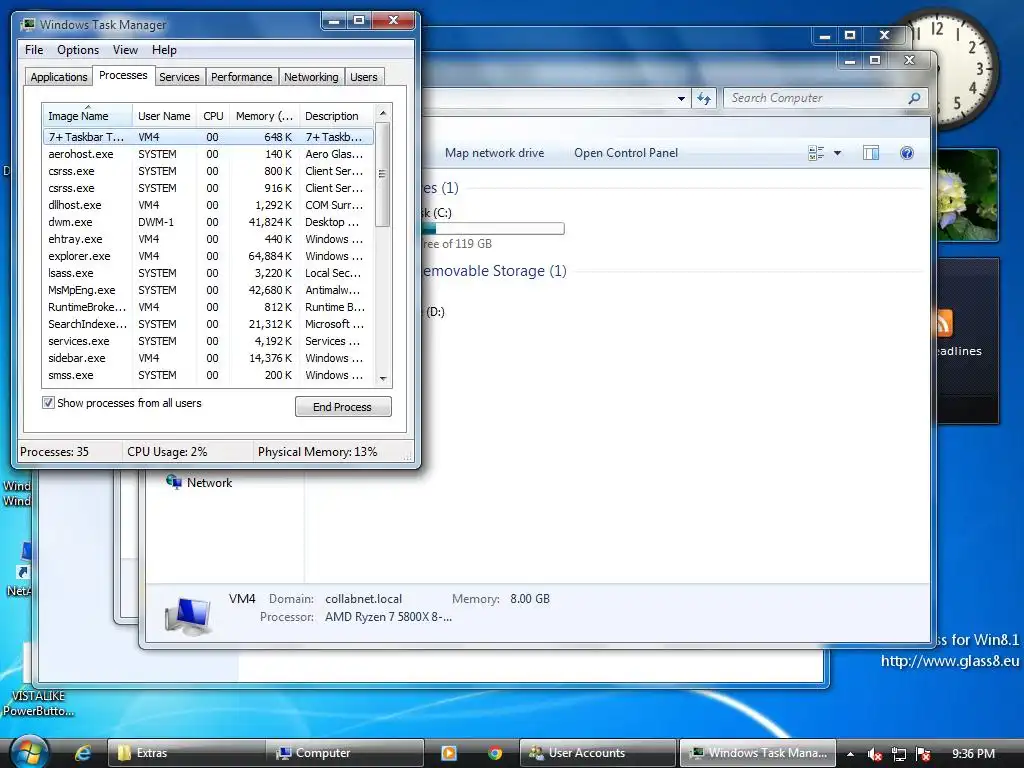Switch to the Services tab
Screen dimensions: 1024x768
point(179,77)
